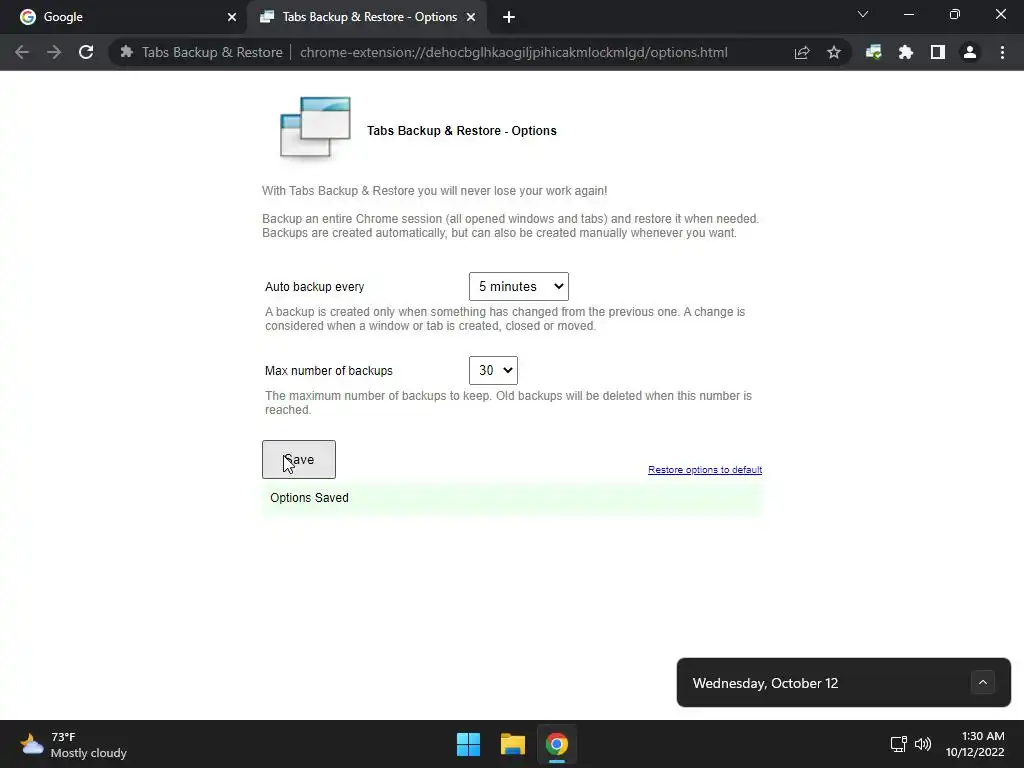
Task: Restore down the Chrome window
Action: click(955, 14)
